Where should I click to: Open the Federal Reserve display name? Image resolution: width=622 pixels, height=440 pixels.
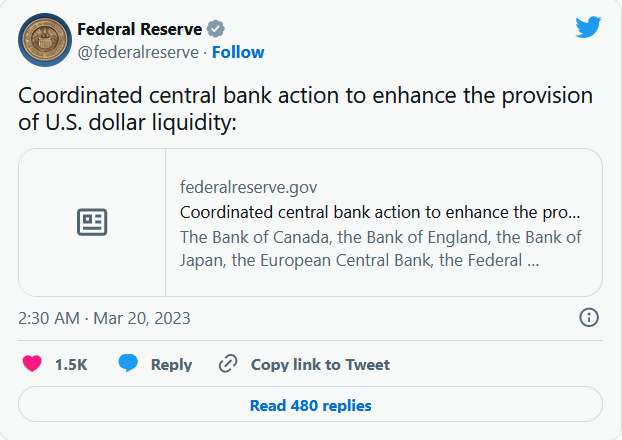coord(140,29)
